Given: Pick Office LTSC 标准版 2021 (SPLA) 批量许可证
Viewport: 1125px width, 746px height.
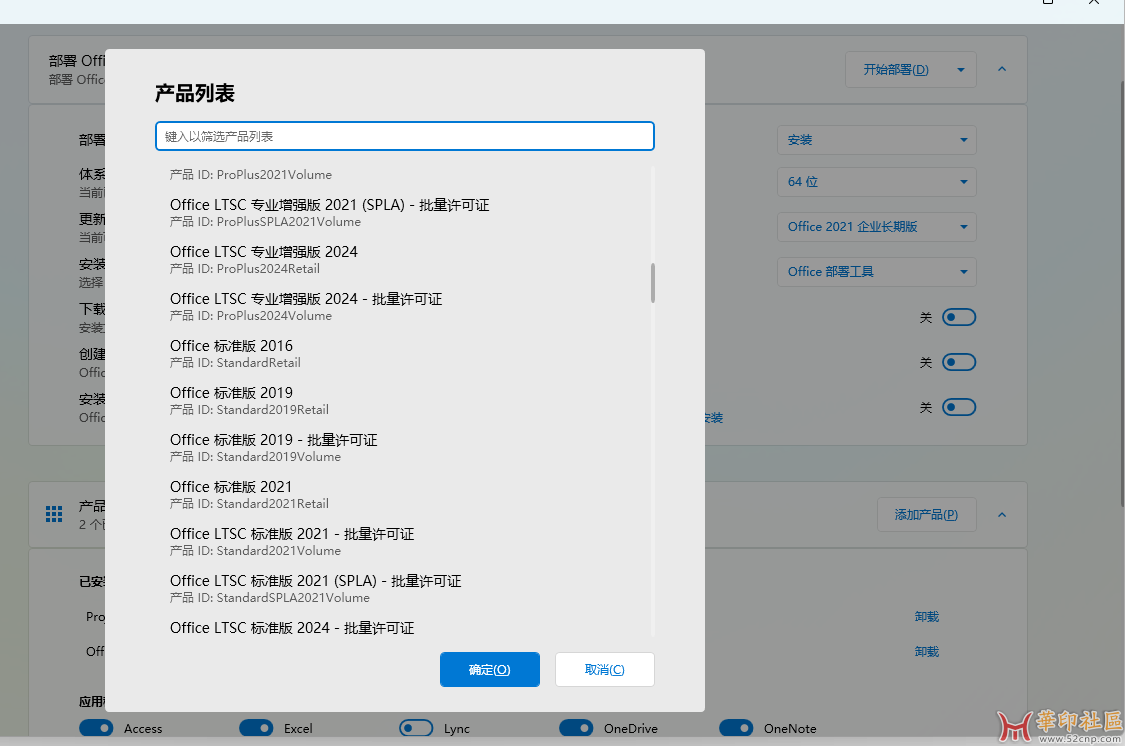Looking at the screenshot, I should pos(405,589).
